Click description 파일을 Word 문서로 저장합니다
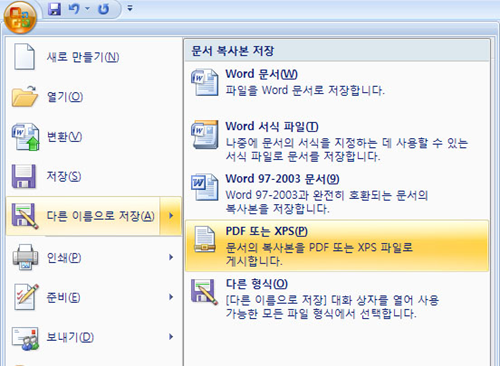Screen dimensions: 500x366 coord(305,90)
